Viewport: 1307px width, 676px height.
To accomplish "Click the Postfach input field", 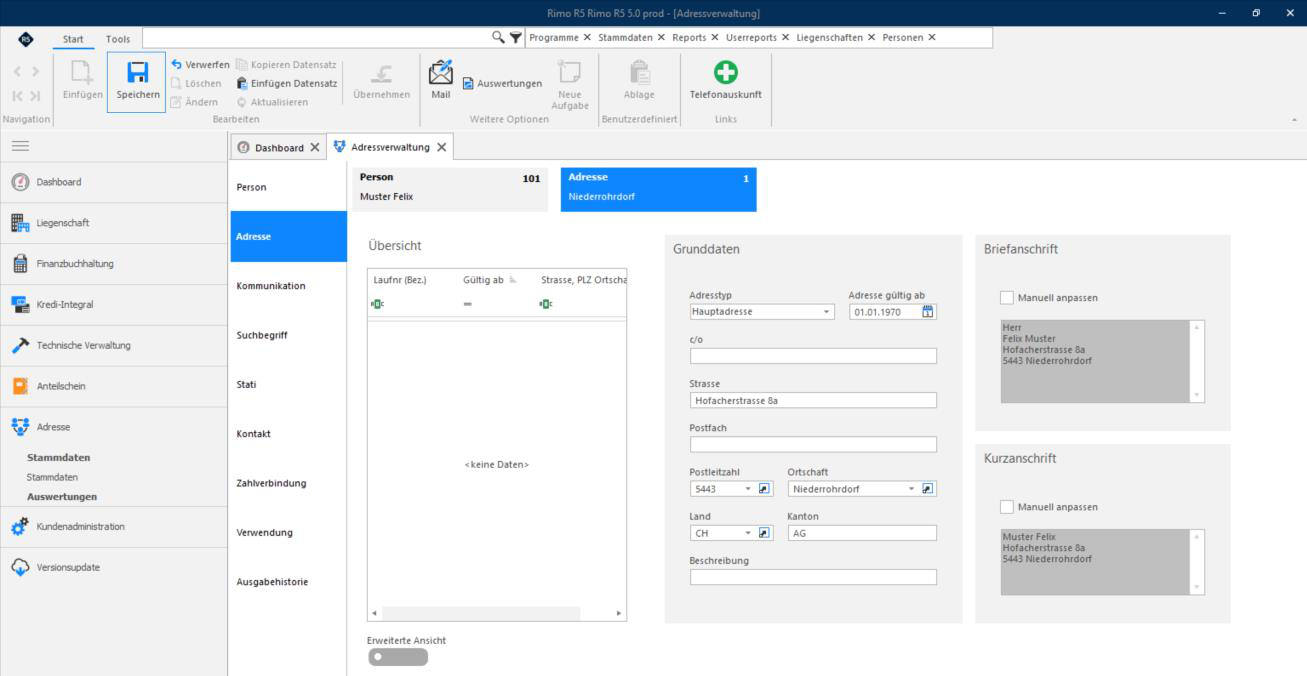I will (813, 444).
